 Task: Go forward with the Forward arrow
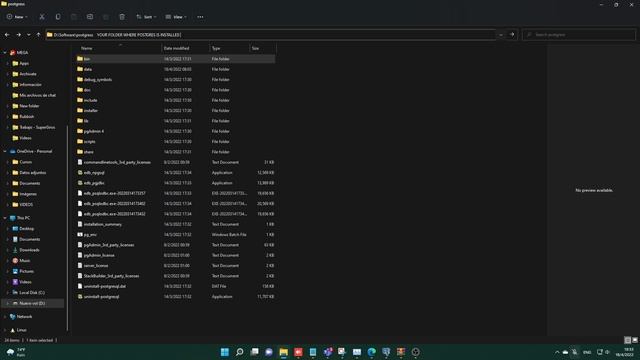tap(18, 35)
